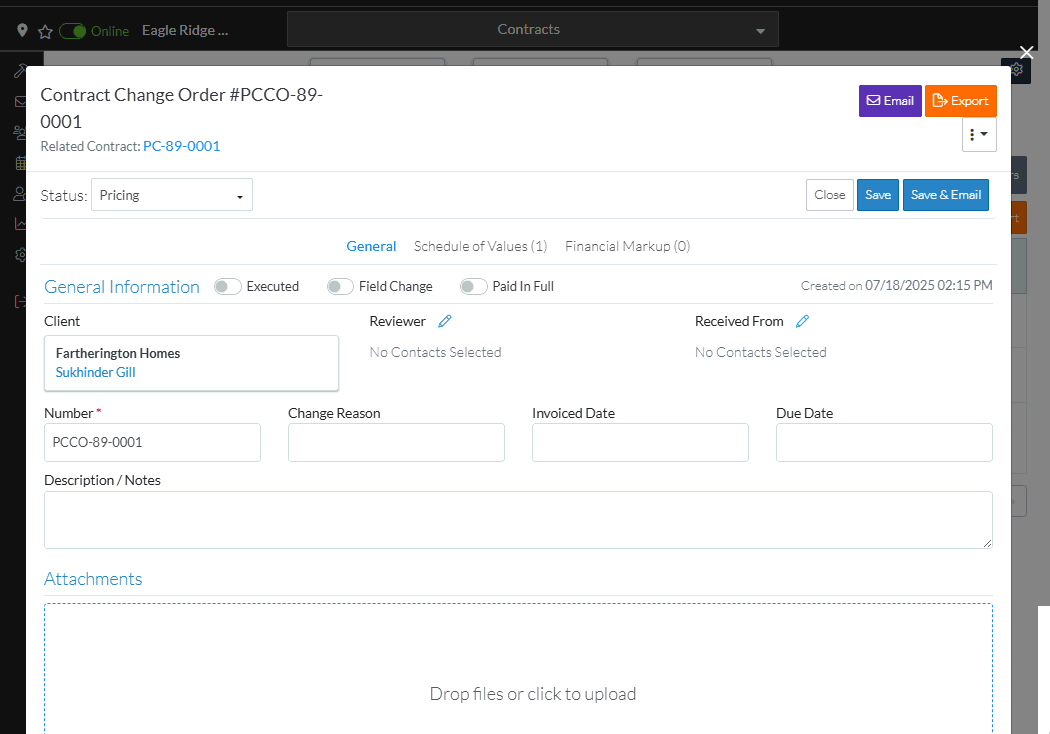The image size is (1050, 734).
Task: Click the Reviewer edit pencil icon
Action: 445,321
